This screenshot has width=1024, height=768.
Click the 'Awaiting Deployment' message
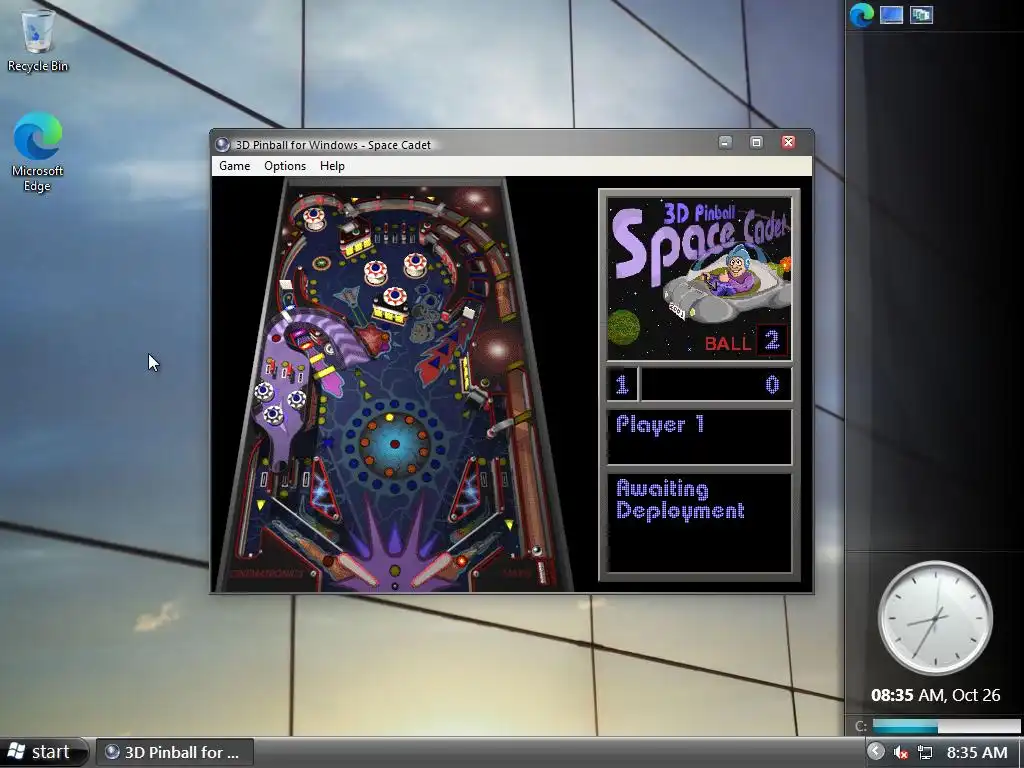(x=680, y=500)
